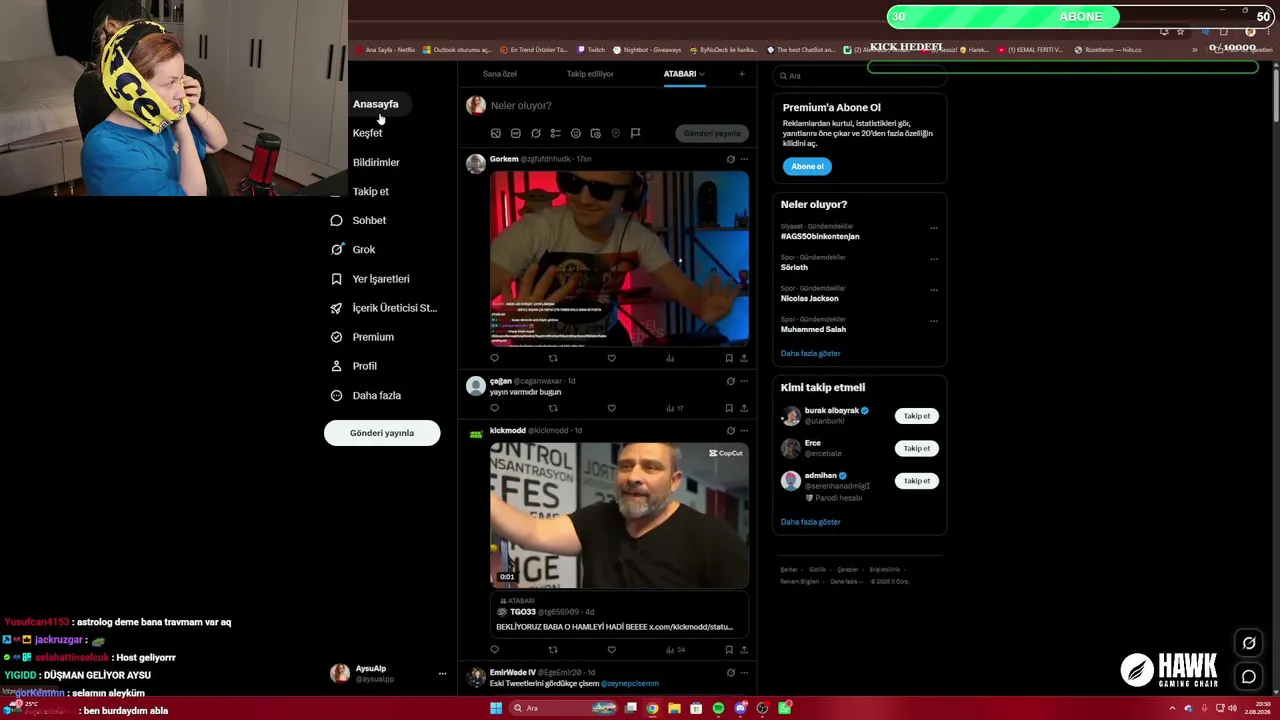Click Grok icon on kickmodd's post
Viewport: 1280px width, 720px height.
[730, 431]
